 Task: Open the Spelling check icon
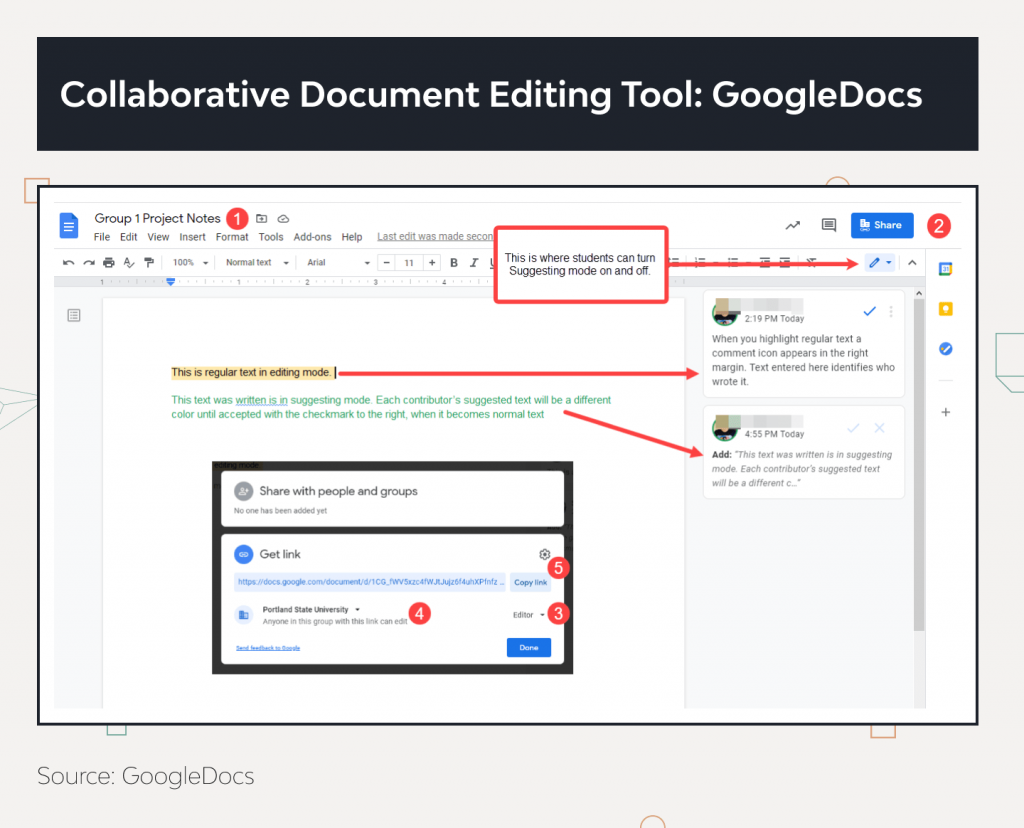click(x=129, y=262)
